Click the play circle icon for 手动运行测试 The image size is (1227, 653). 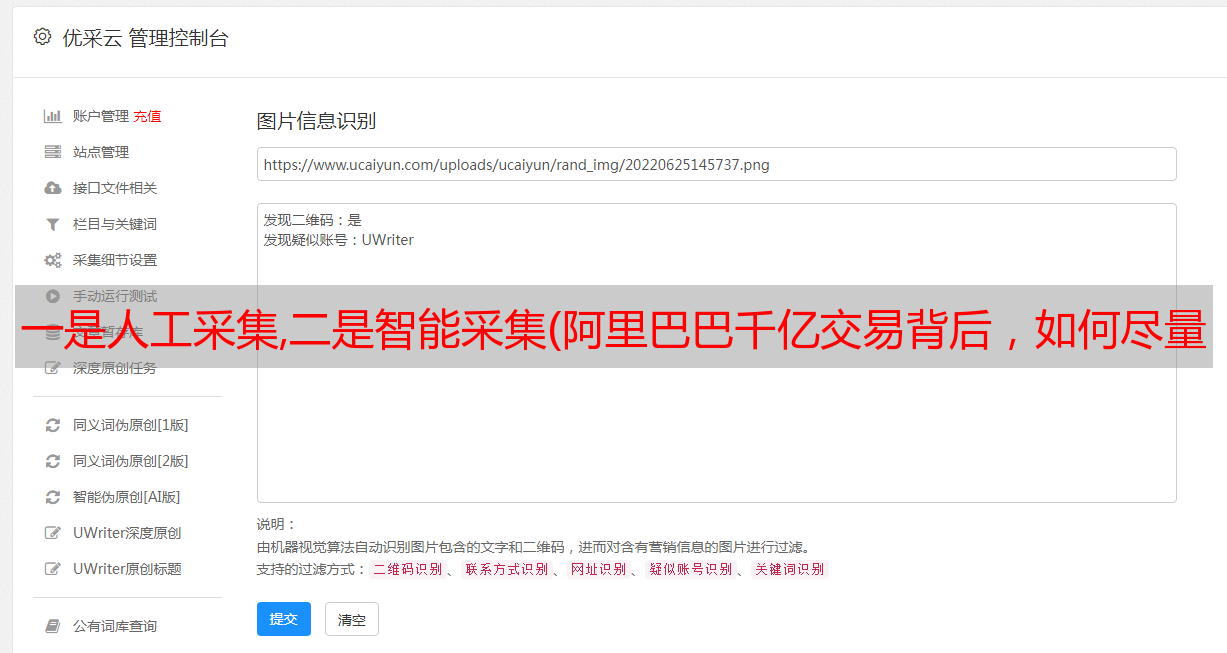point(53,296)
